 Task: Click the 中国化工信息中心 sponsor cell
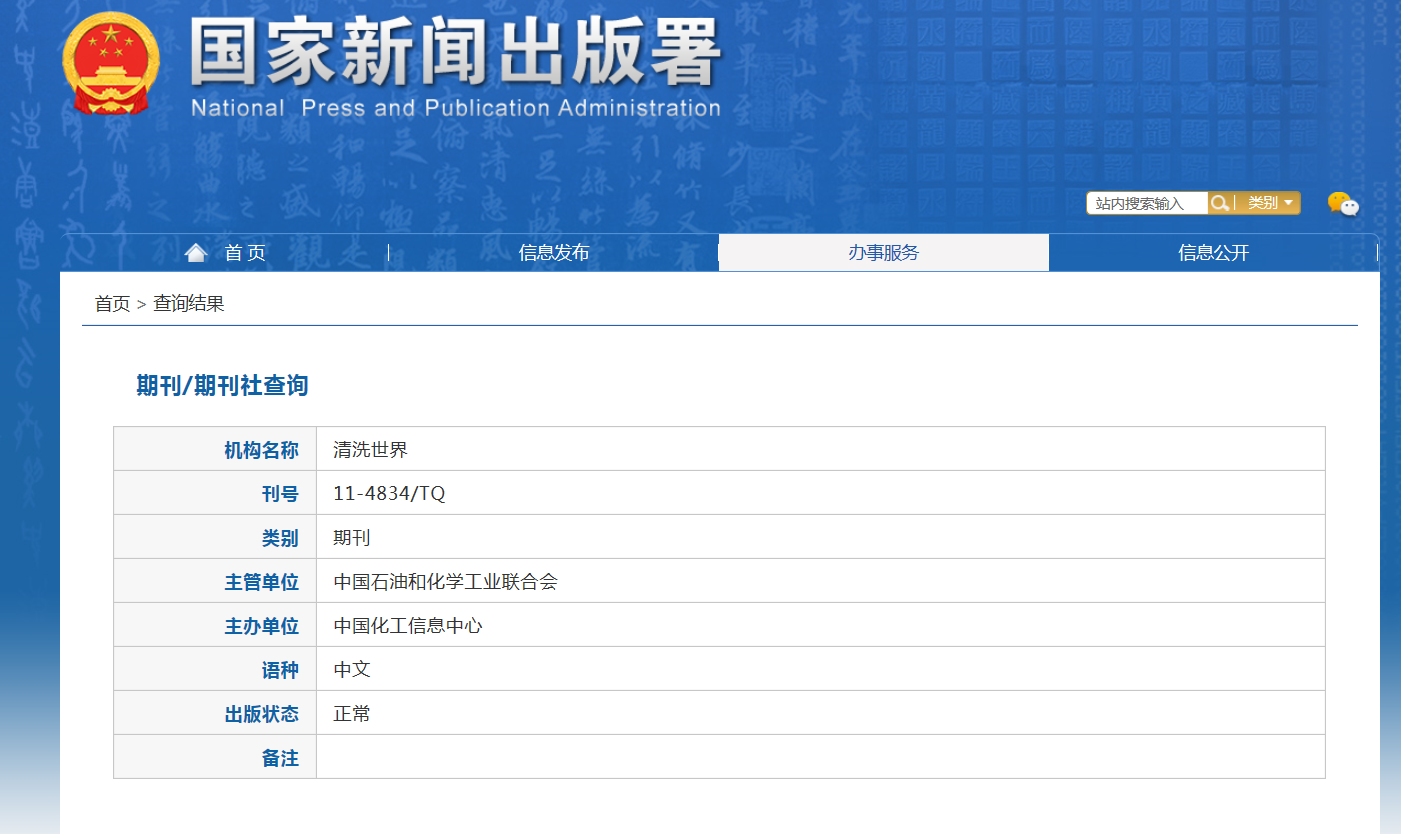click(408, 626)
